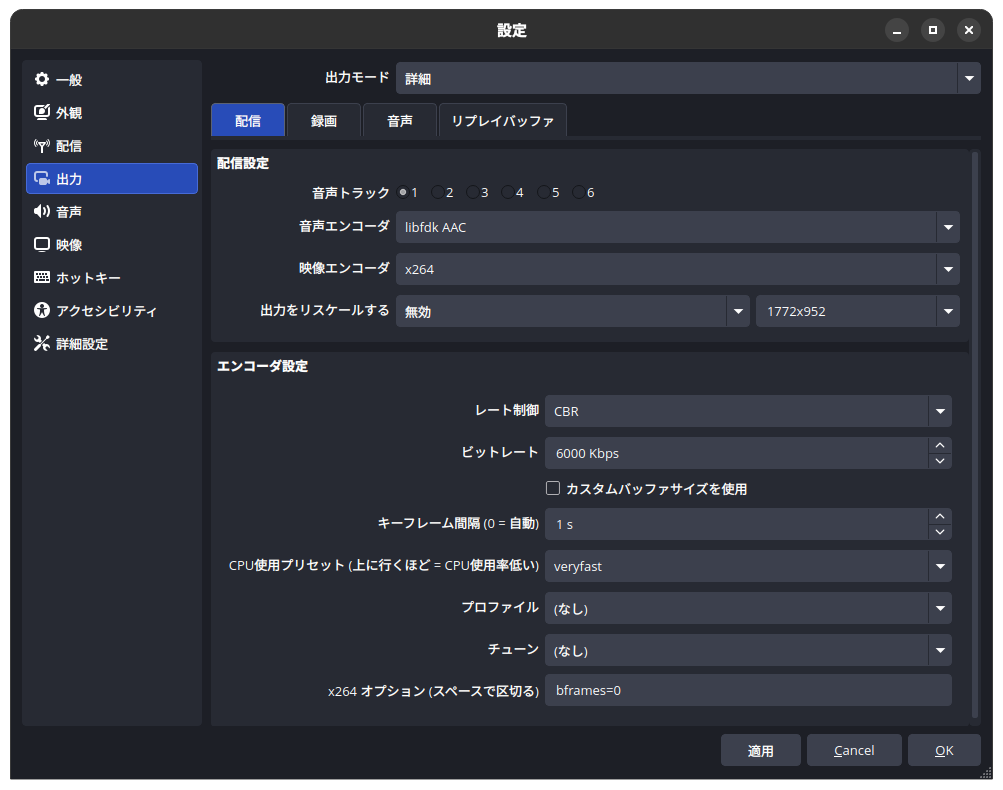Open the 詳細設定 (Advanced) tools icon section

pyautogui.click(x=42, y=344)
